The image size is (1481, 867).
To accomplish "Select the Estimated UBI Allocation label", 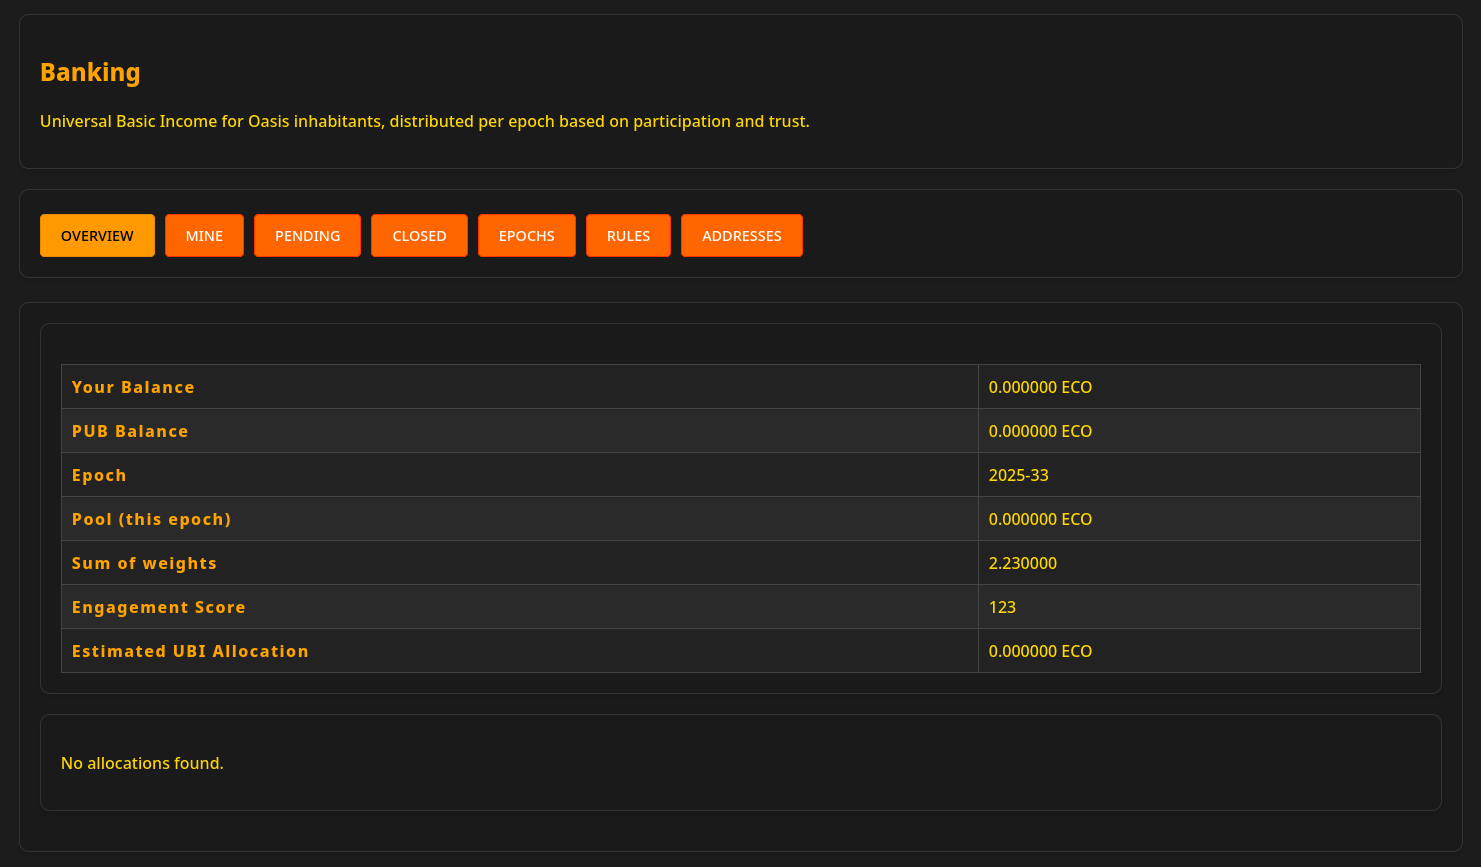I will (x=190, y=651).
